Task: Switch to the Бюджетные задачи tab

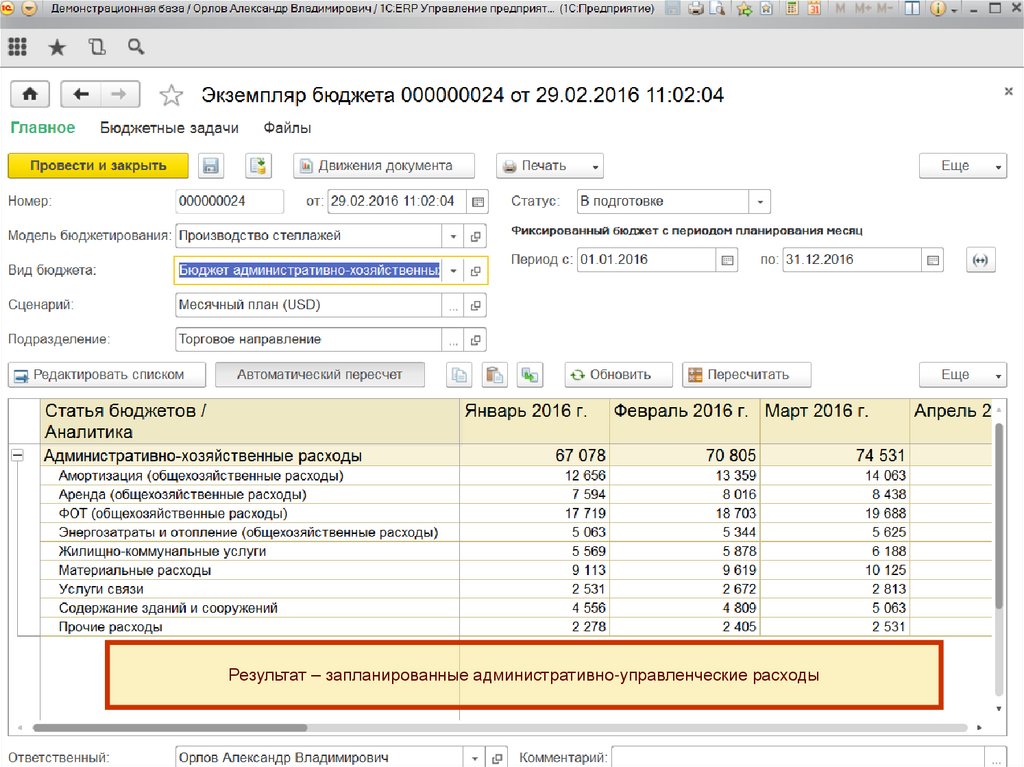Action: coord(169,128)
